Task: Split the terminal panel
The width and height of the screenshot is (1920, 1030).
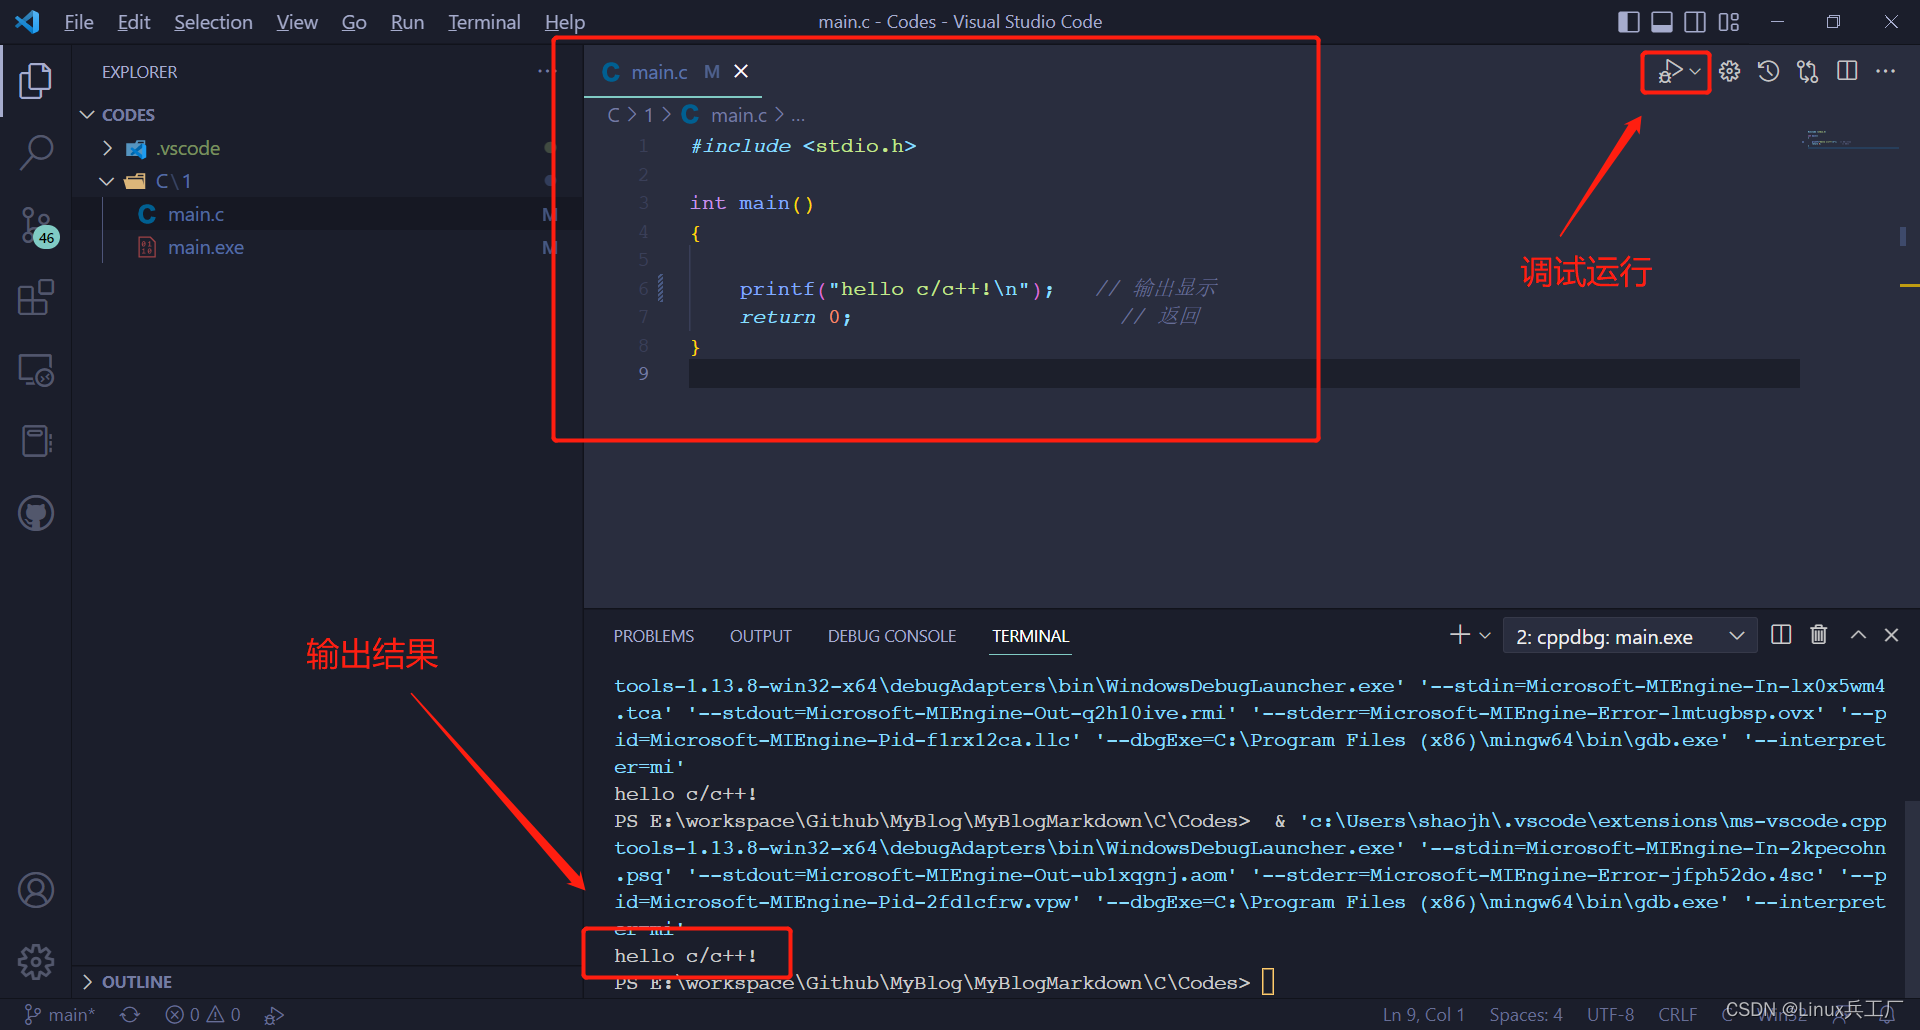Action: pos(1781,635)
